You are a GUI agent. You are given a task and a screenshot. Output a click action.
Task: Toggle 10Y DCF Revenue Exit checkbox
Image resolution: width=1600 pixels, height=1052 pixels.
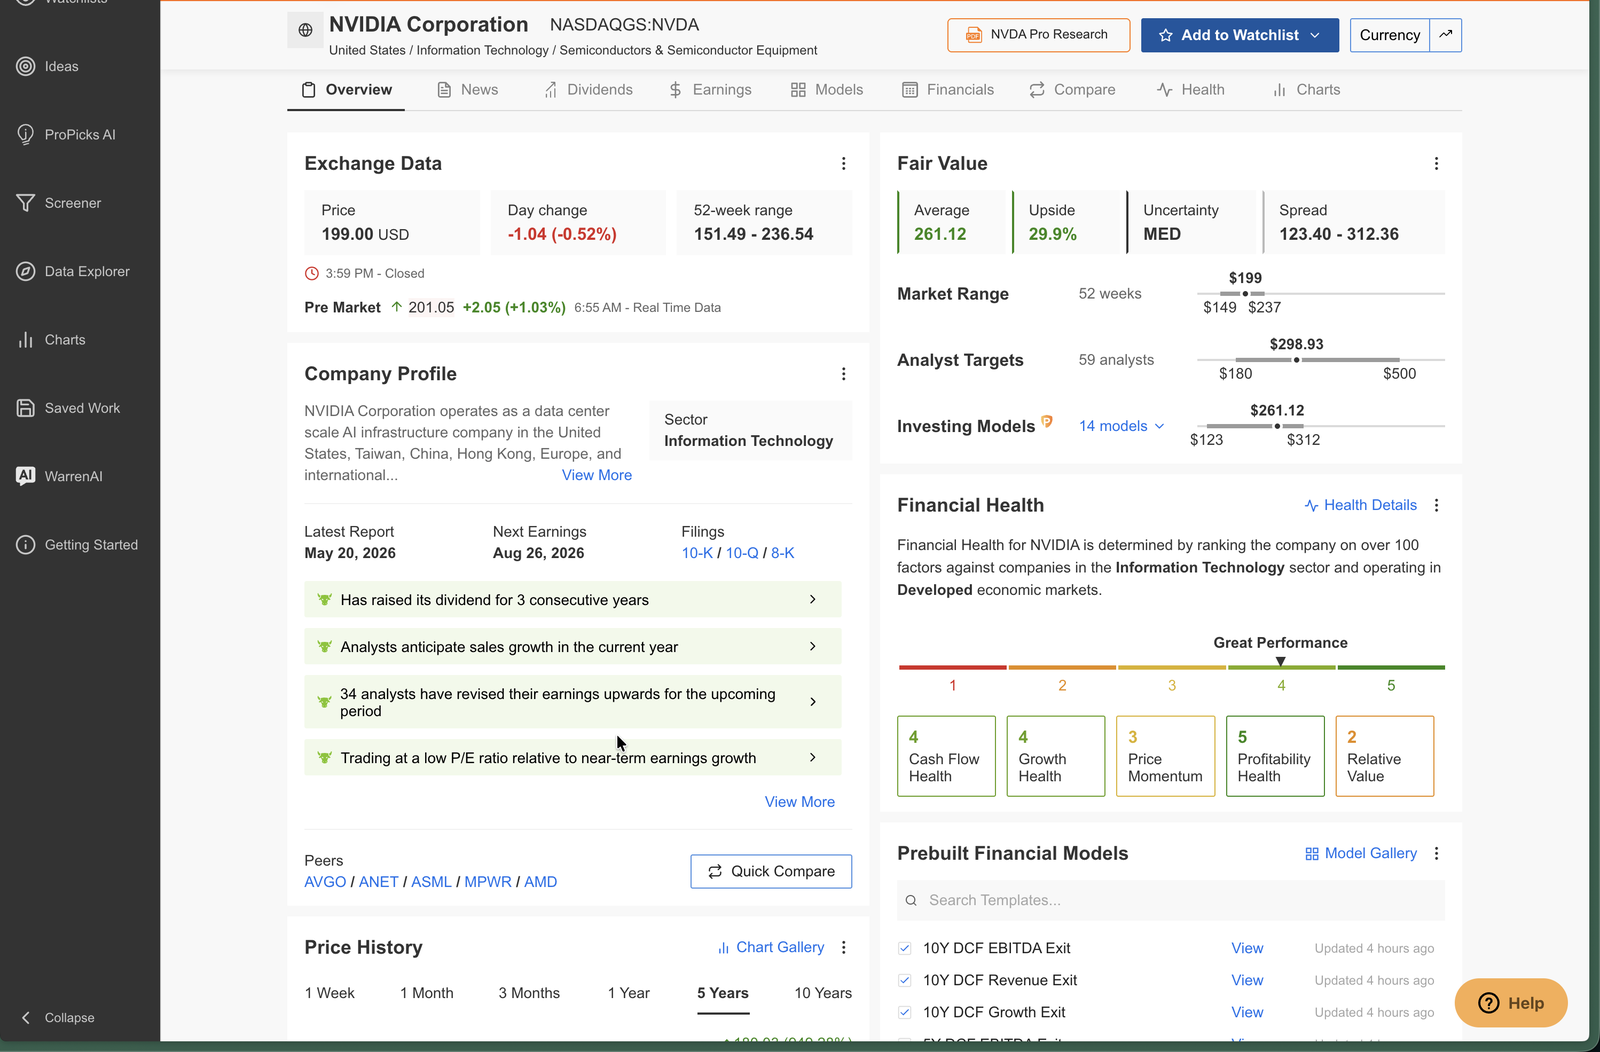(x=905, y=980)
